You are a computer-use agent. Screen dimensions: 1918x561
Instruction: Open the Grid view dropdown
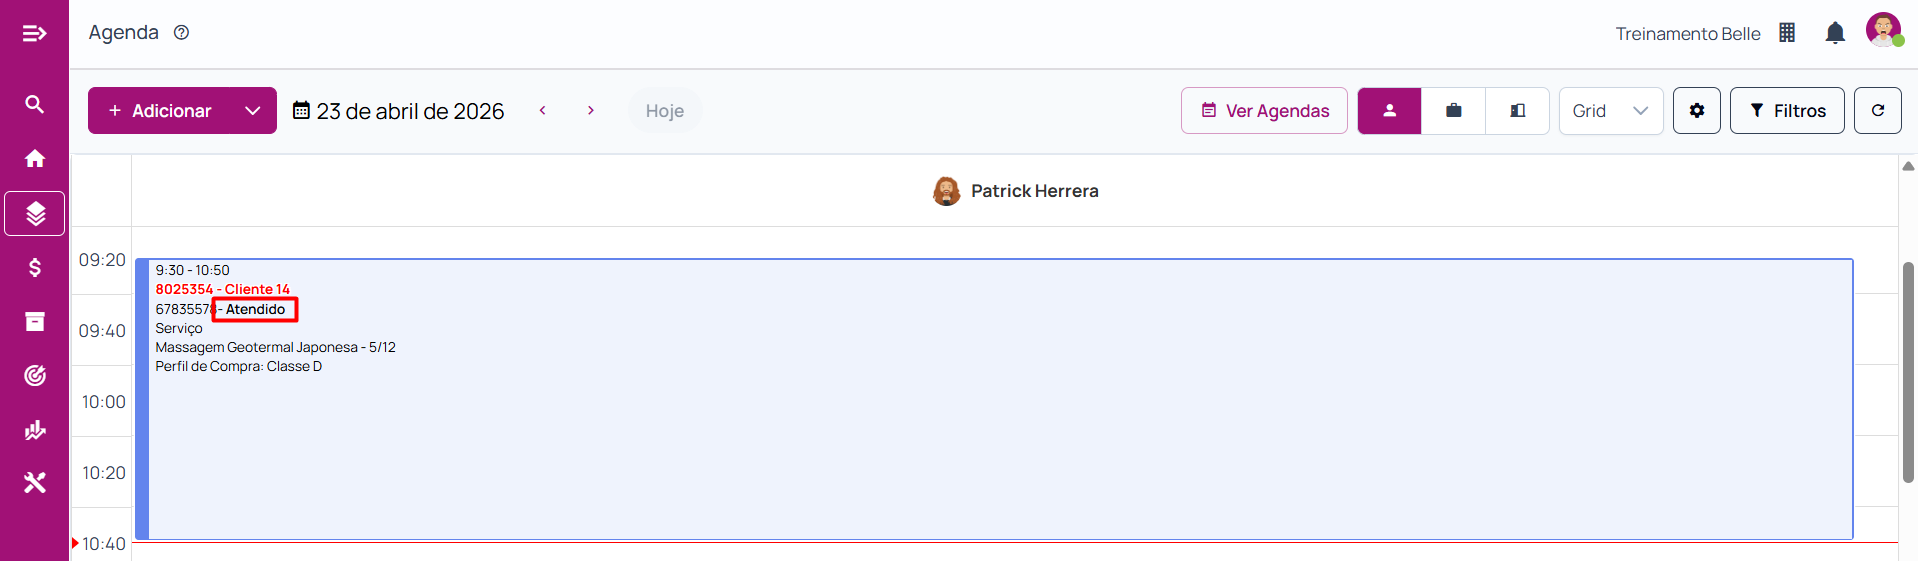tap(1610, 111)
